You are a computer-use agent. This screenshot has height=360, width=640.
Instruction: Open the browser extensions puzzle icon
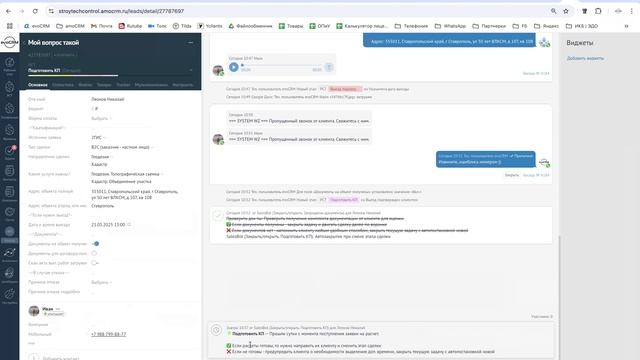tap(598, 11)
